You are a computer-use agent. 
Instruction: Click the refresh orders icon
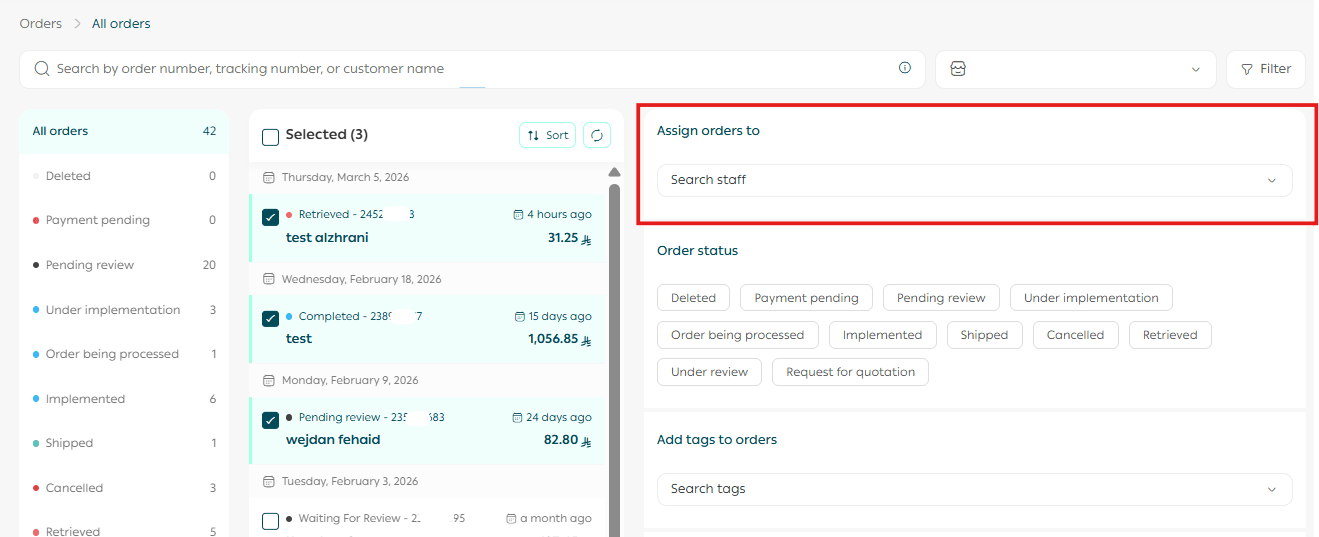point(597,135)
